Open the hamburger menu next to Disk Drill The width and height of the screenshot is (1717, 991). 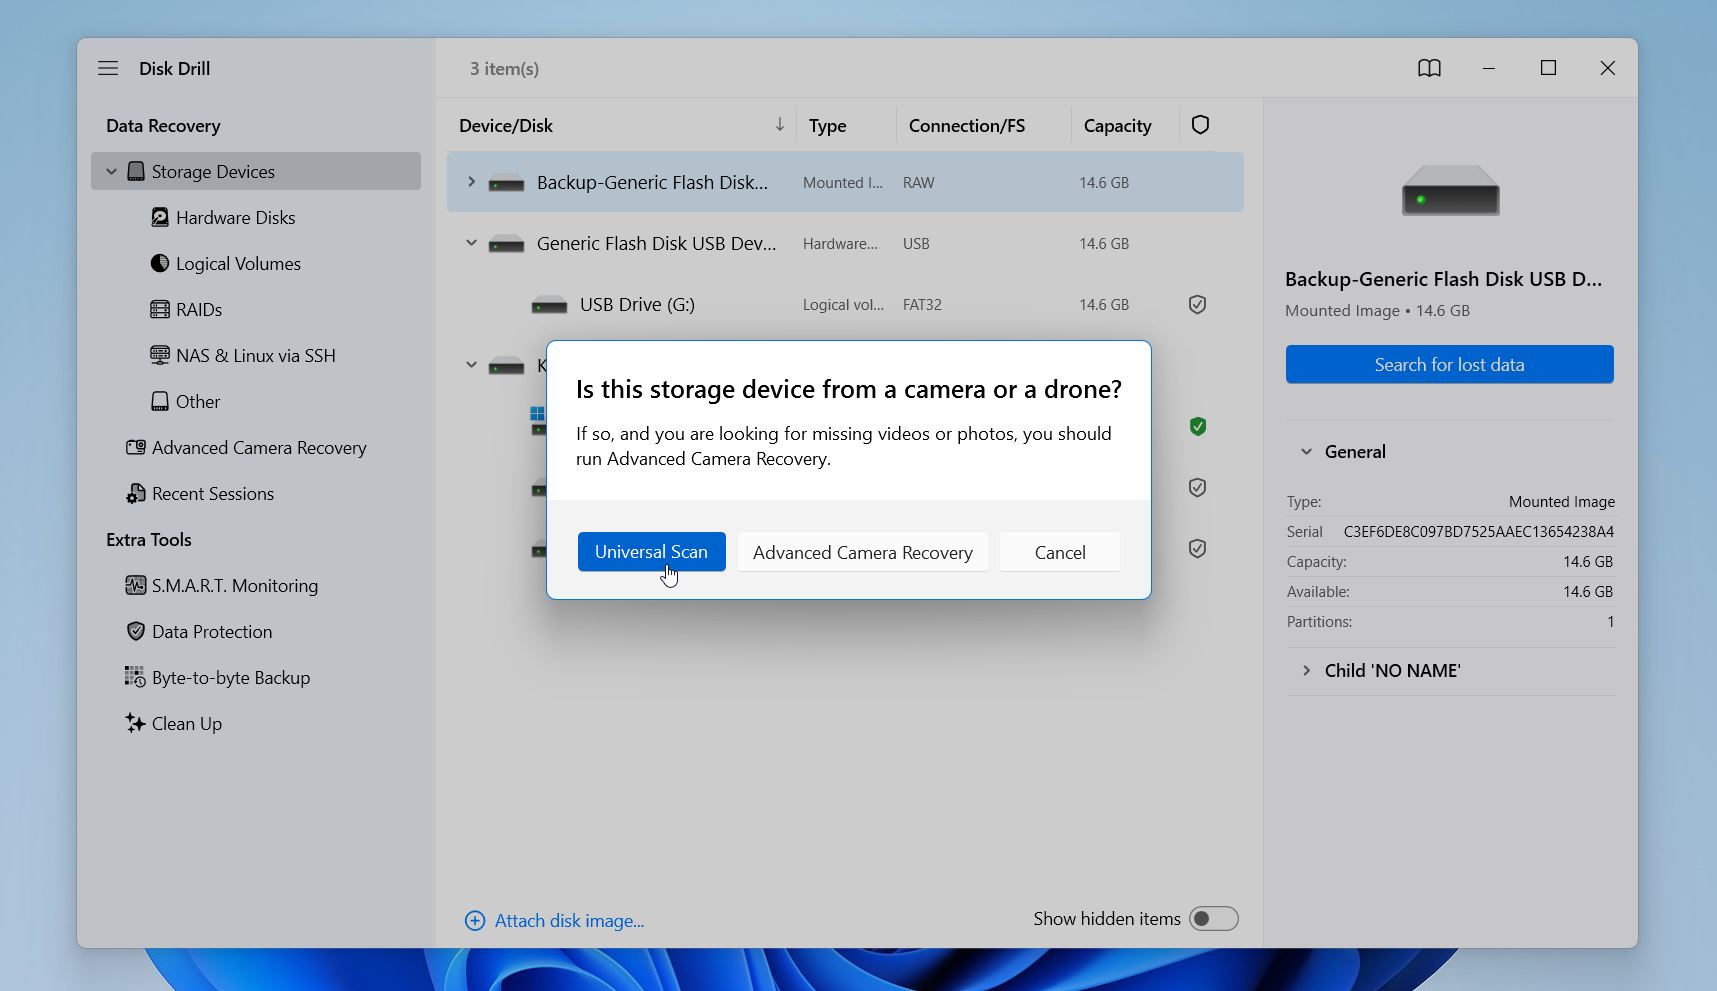(108, 68)
